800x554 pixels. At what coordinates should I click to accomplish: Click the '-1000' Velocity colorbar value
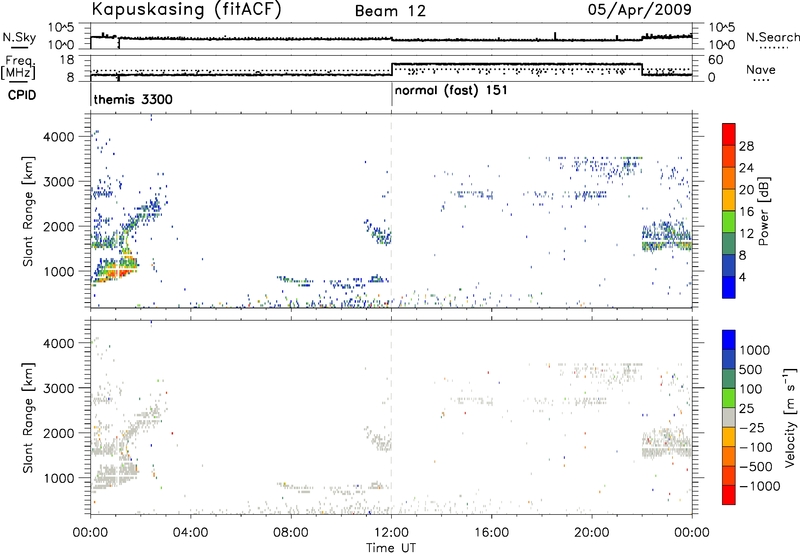pyautogui.click(x=760, y=486)
